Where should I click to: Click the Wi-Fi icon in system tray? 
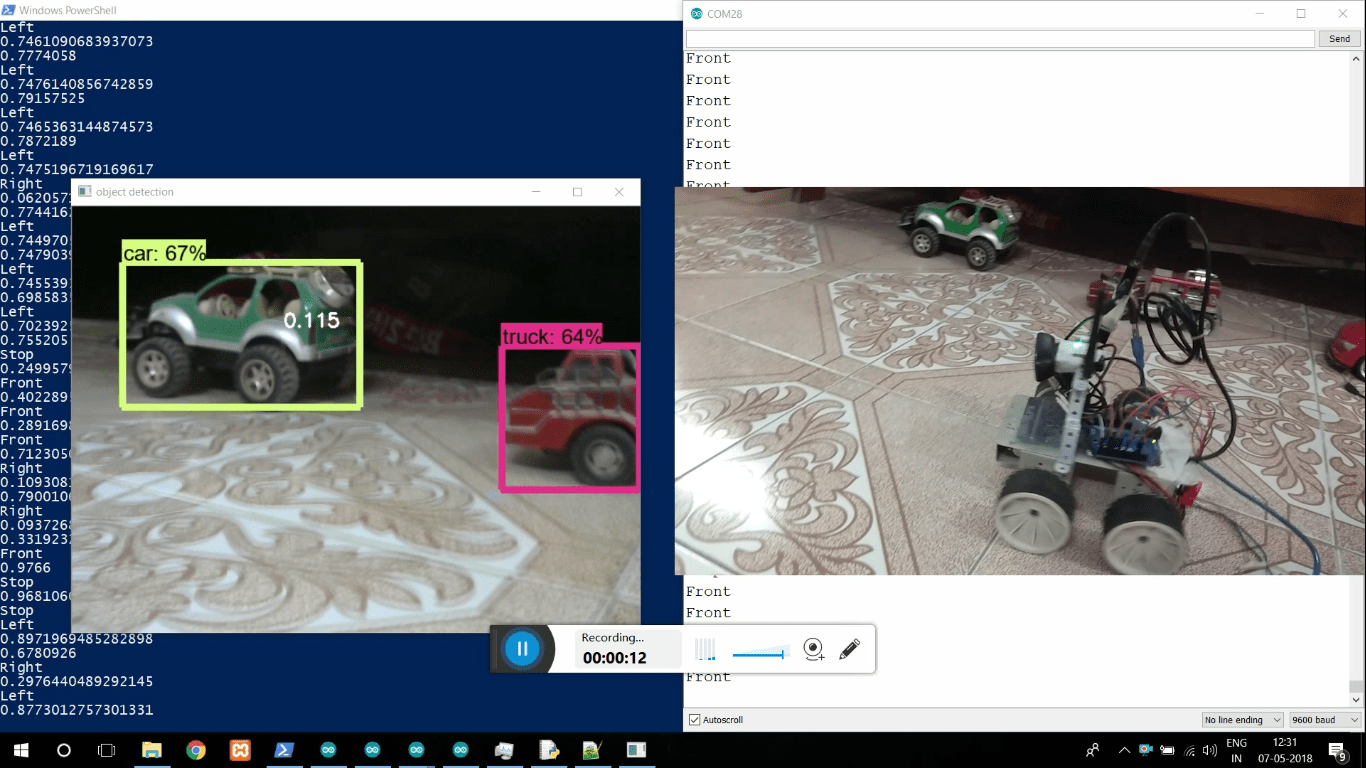click(x=1189, y=750)
